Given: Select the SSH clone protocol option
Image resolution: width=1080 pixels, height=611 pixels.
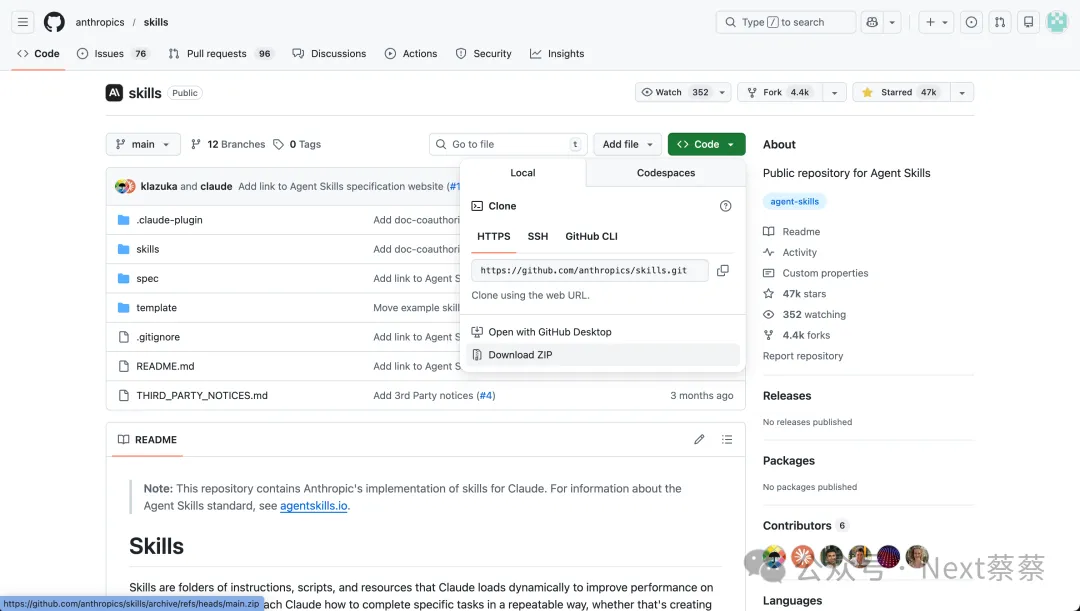Looking at the screenshot, I should pos(538,237).
